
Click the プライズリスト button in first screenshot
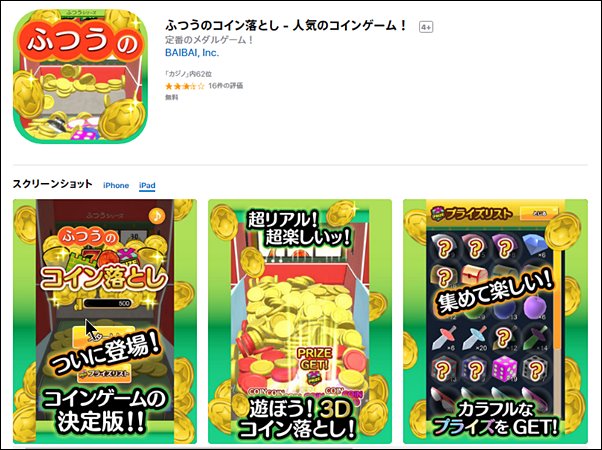pos(104,373)
